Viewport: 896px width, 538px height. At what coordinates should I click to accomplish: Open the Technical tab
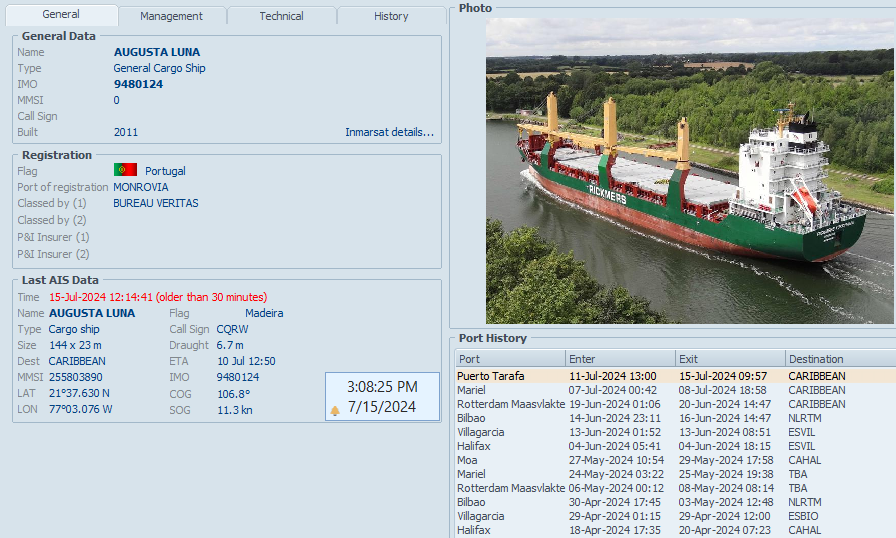281,16
